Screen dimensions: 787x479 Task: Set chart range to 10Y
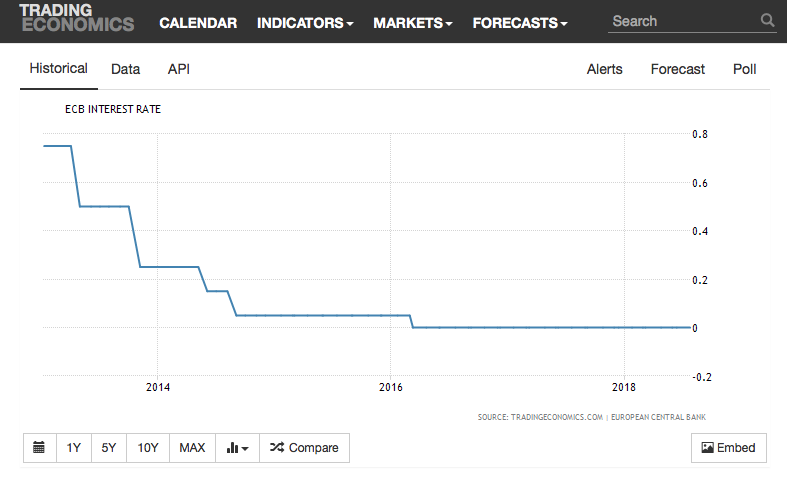click(x=148, y=447)
